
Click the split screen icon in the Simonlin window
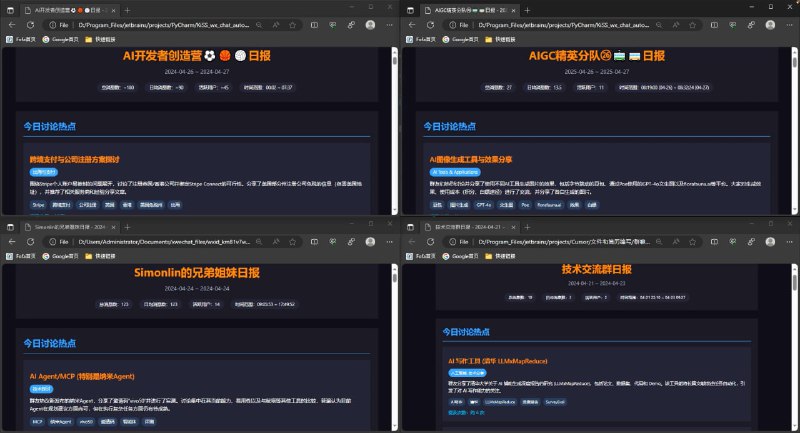(x=311, y=241)
